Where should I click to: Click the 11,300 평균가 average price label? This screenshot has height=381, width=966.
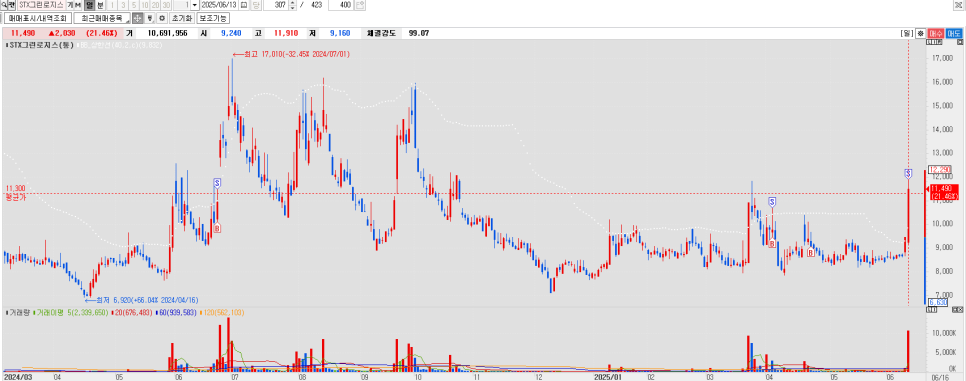click(15, 194)
